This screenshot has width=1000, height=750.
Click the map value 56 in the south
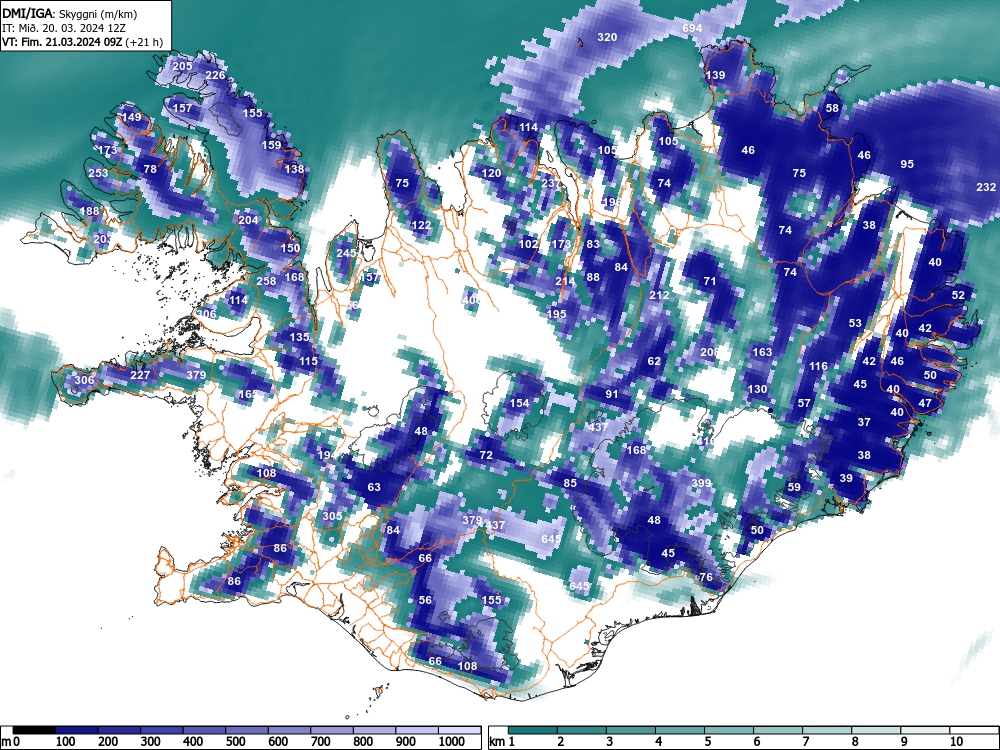point(425,600)
